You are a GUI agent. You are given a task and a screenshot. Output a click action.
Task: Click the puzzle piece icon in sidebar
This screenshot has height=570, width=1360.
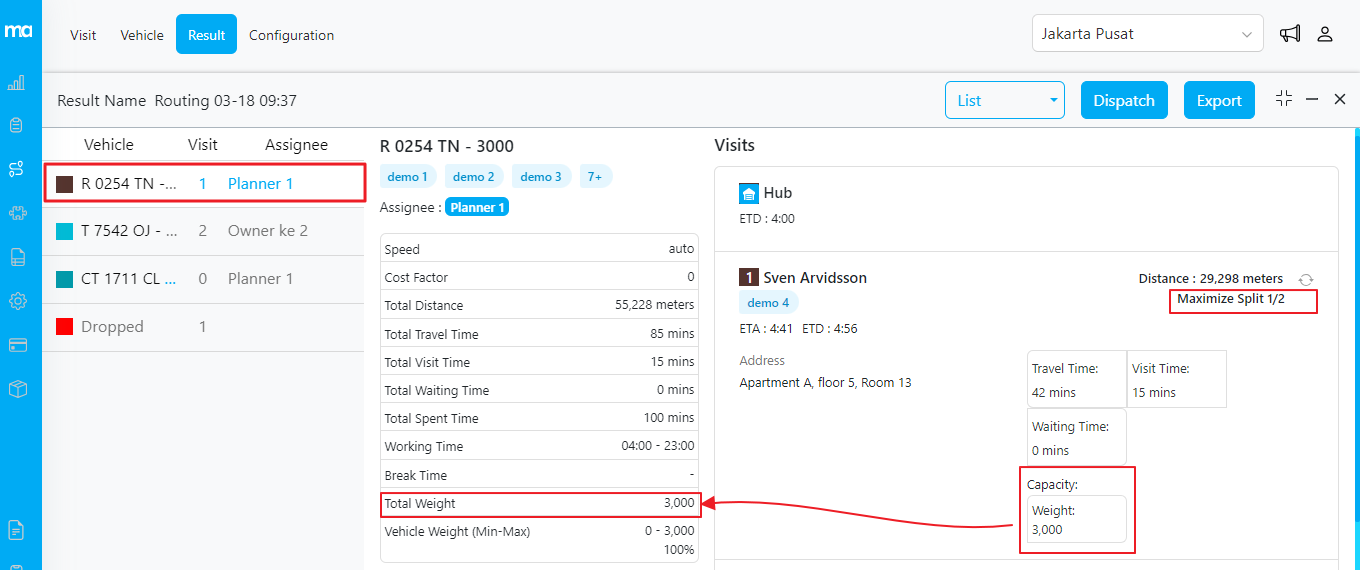(x=17, y=213)
